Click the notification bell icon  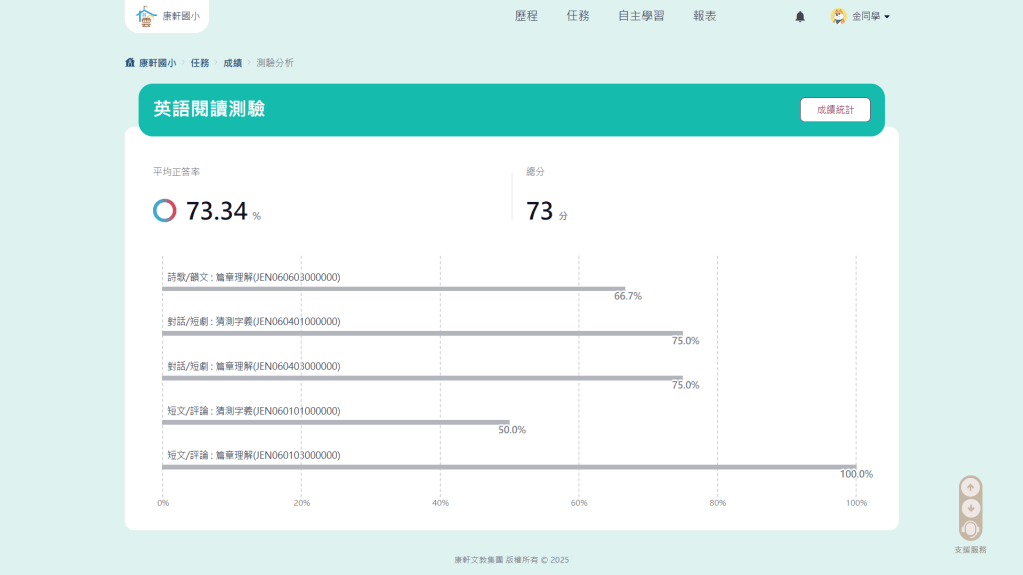tap(800, 17)
